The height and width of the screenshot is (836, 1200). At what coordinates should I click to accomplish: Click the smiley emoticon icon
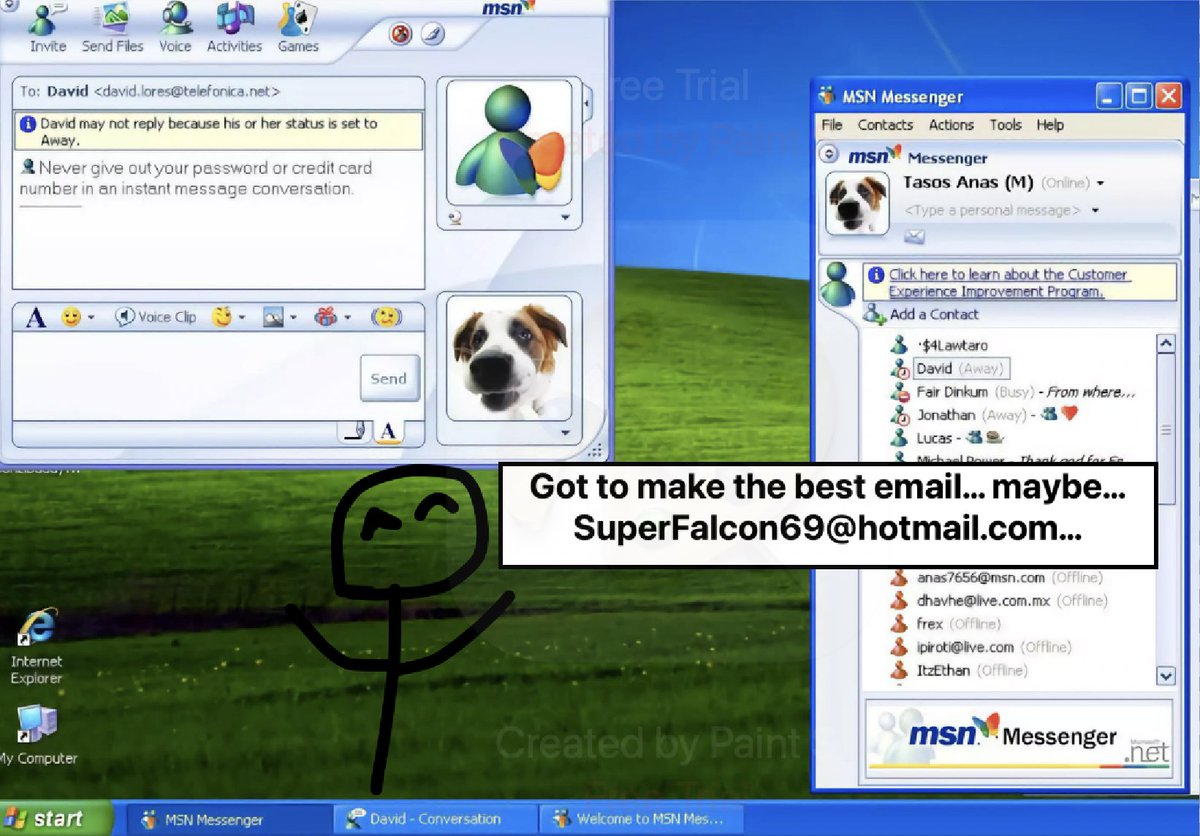(x=71, y=317)
